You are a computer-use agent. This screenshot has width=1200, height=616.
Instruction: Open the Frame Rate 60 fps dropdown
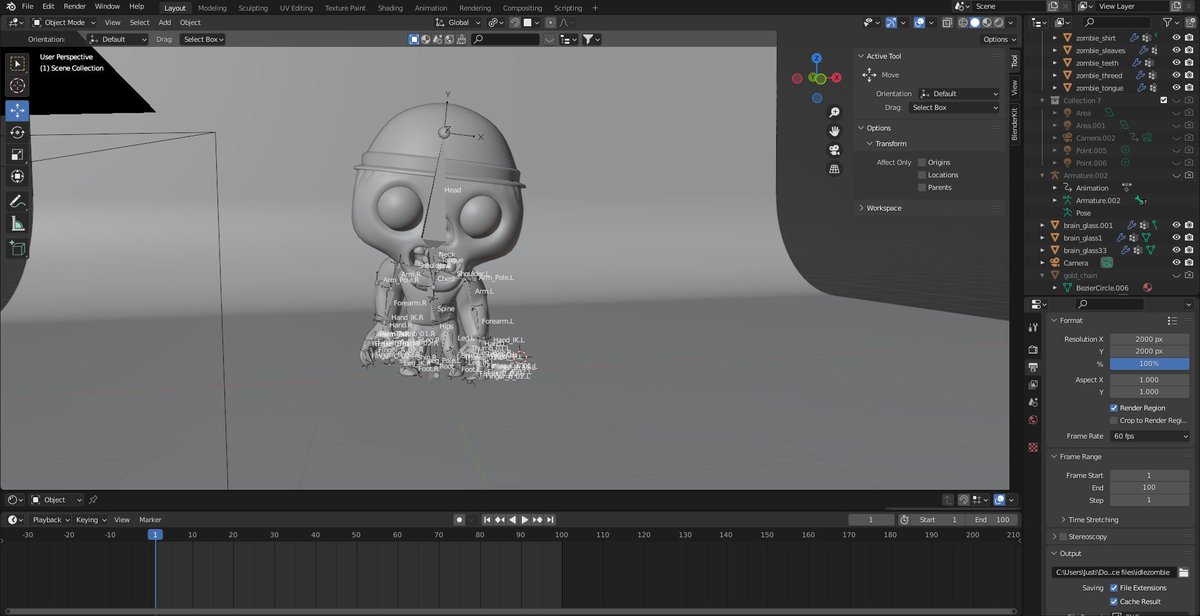pos(1150,436)
